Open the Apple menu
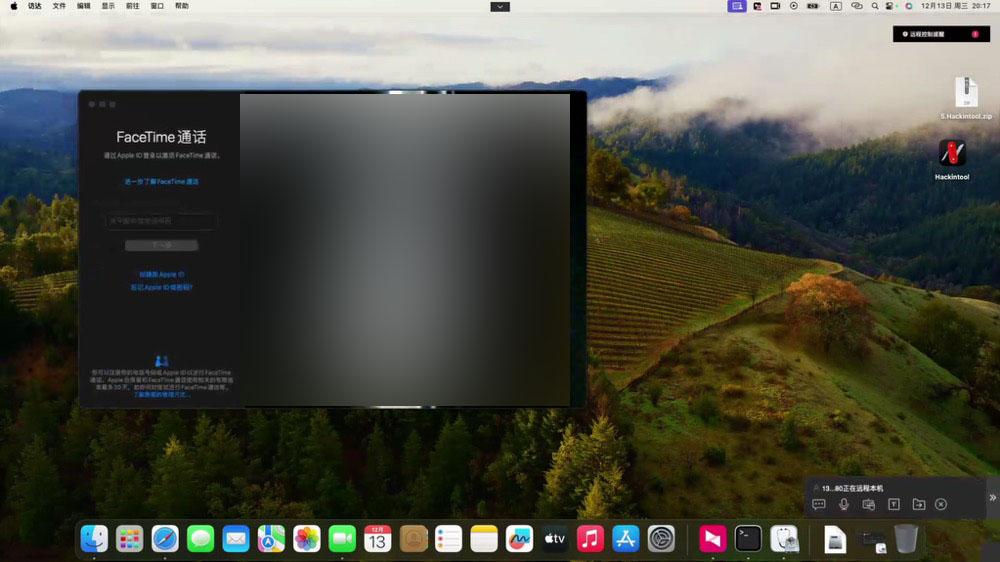This screenshot has width=1000, height=562. click(13, 6)
